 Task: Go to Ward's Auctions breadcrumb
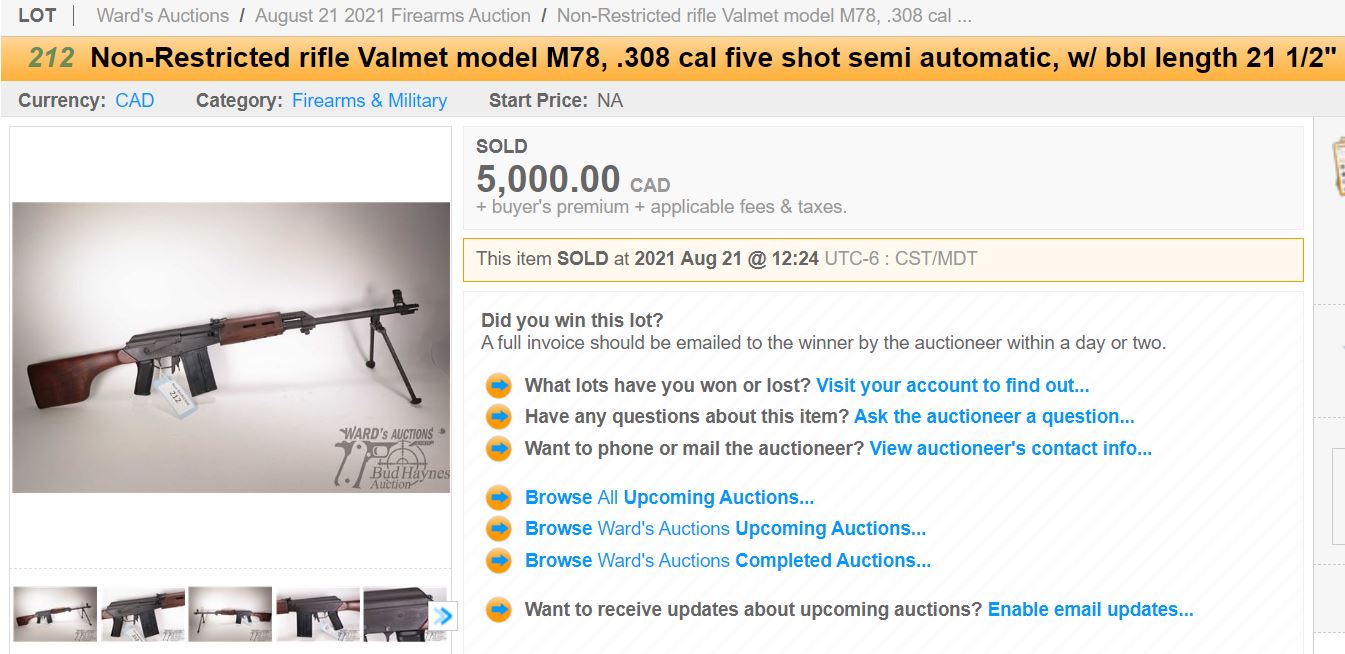[163, 16]
